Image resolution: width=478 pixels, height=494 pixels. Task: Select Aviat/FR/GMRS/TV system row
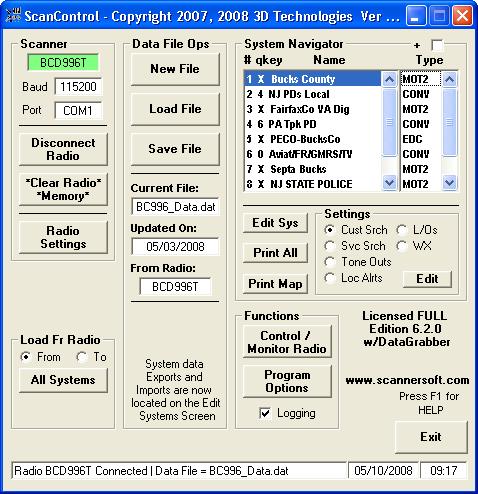313,154
